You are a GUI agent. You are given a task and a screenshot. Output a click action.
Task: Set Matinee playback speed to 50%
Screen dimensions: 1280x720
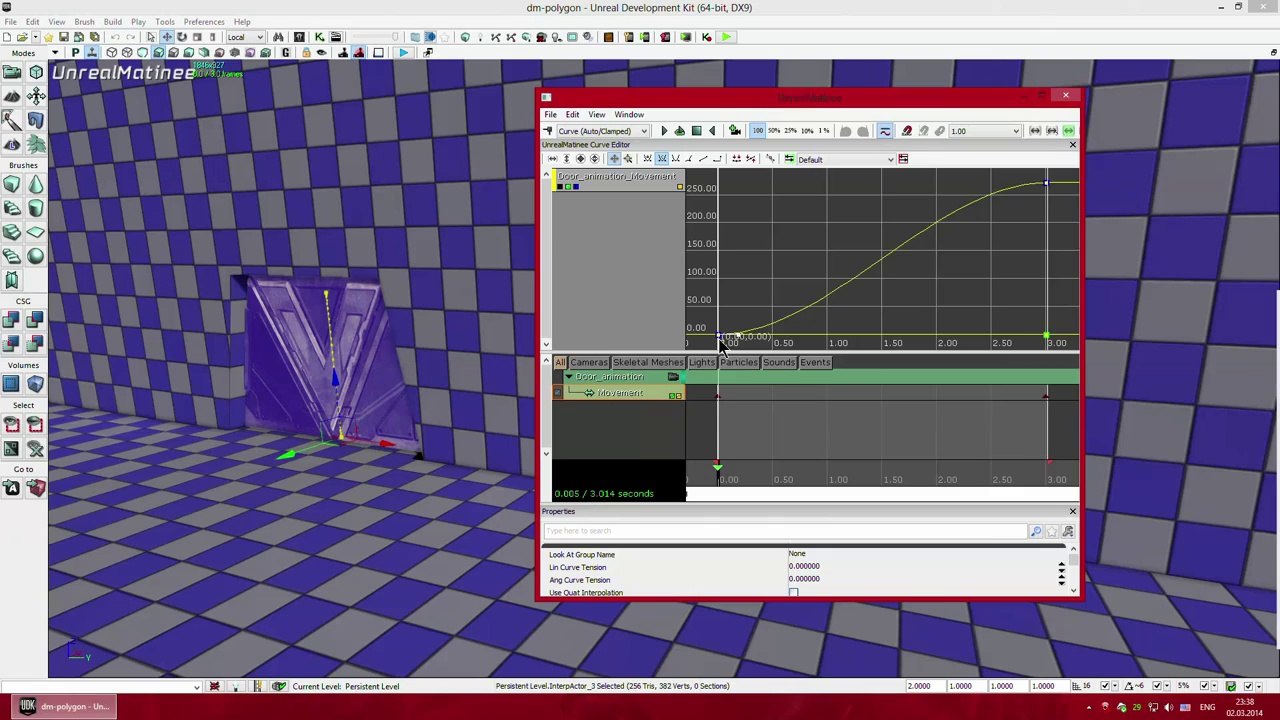774,131
